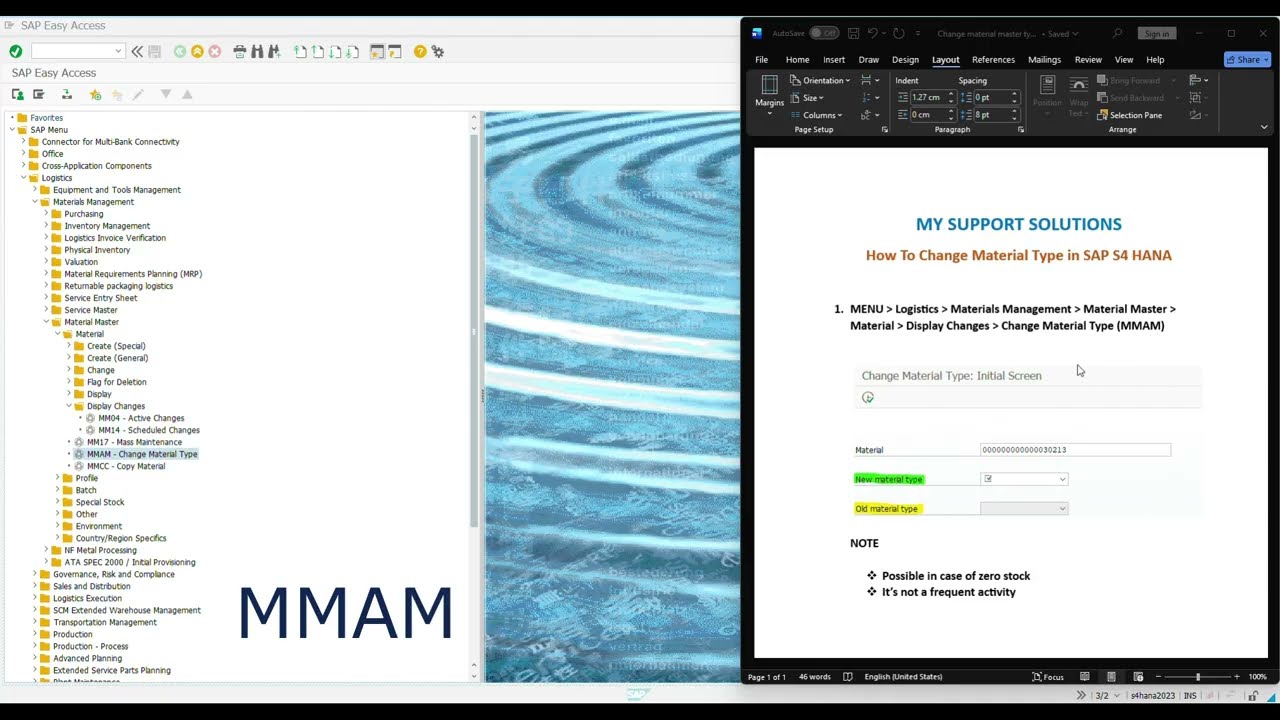
Task: Click the Extended Service Parts Planning row
Action: [x=111, y=670]
